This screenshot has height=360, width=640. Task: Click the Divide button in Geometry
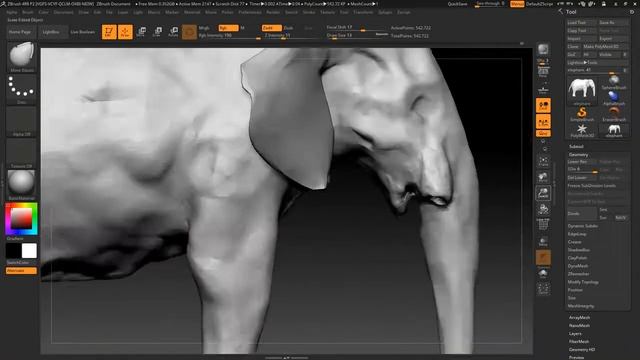click(x=582, y=213)
